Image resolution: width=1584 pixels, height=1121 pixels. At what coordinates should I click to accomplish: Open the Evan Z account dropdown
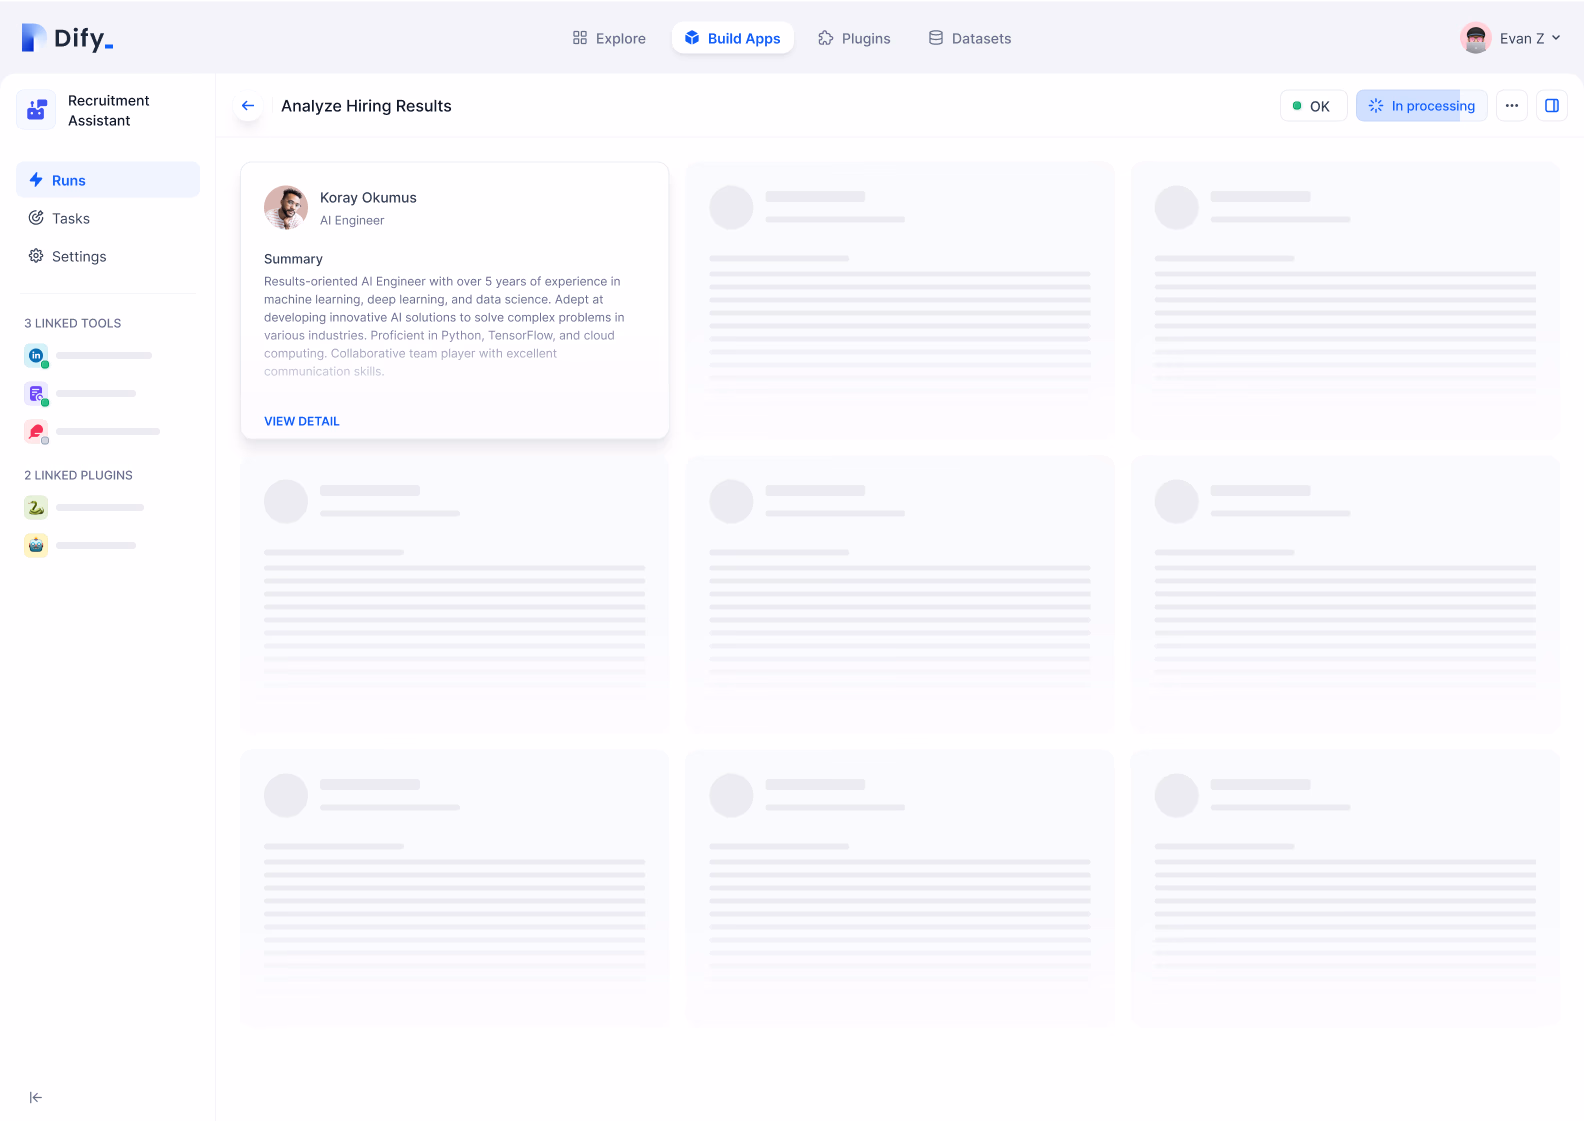[x=1510, y=38]
